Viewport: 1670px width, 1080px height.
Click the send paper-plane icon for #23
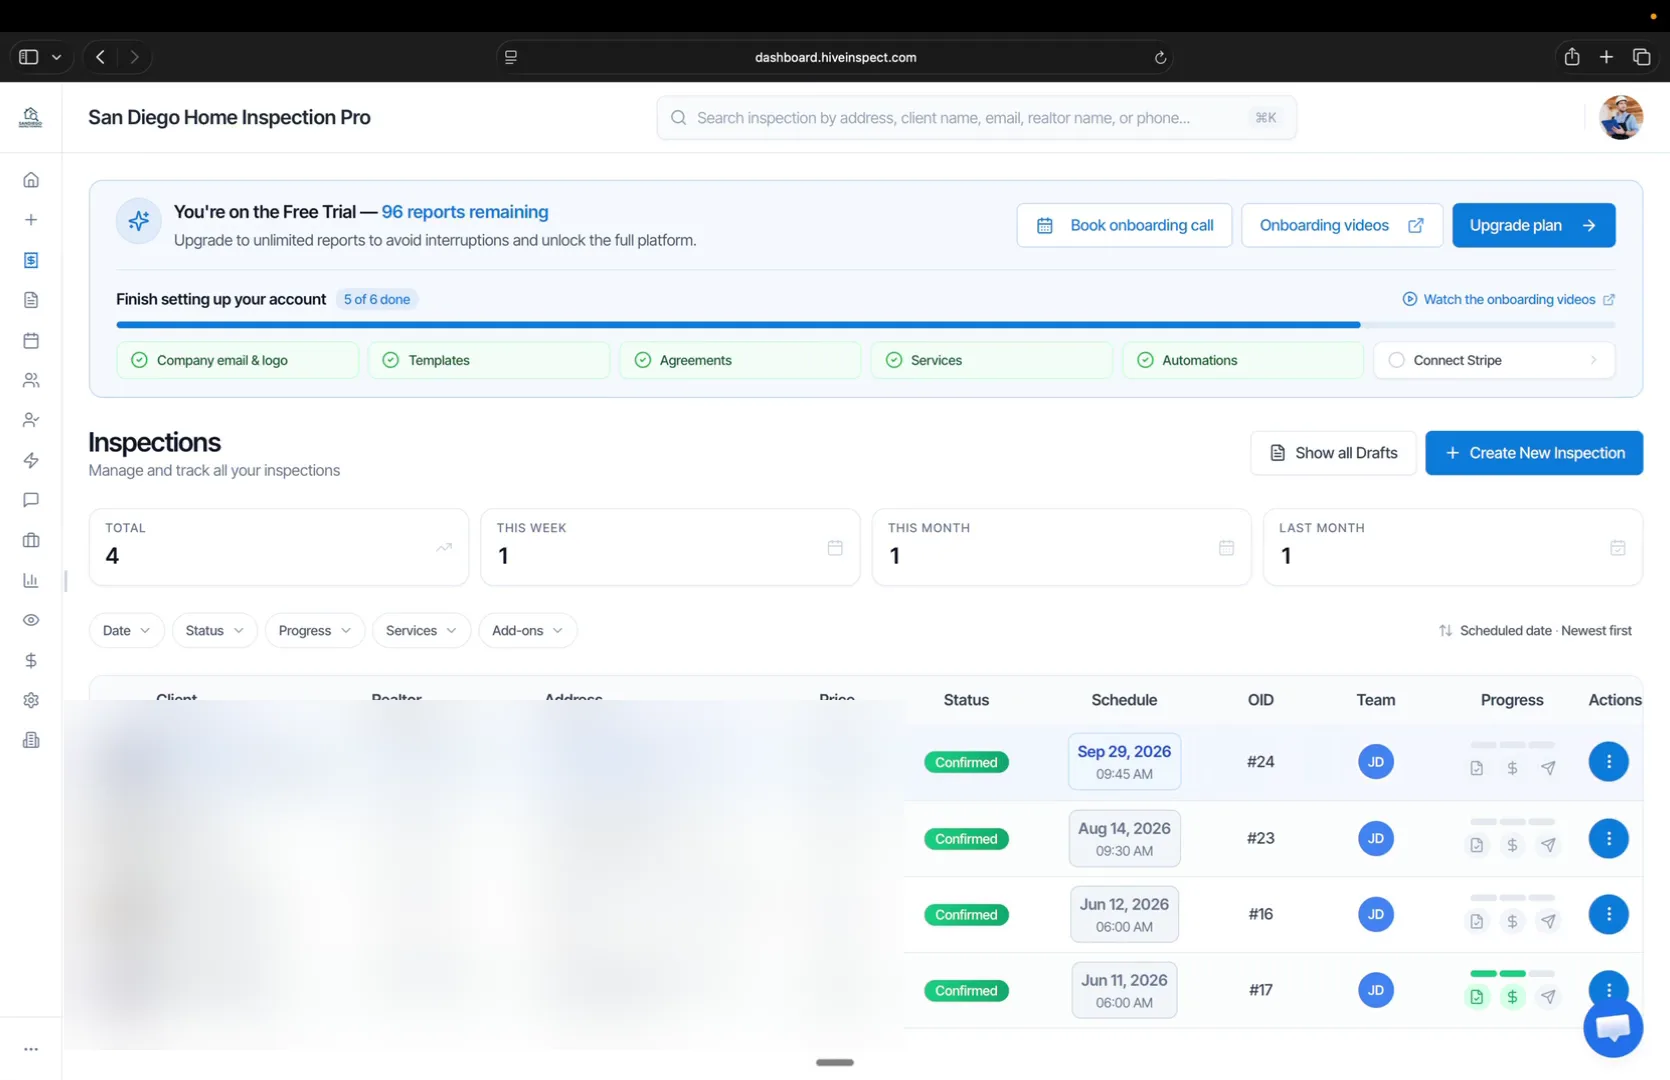[1548, 845]
